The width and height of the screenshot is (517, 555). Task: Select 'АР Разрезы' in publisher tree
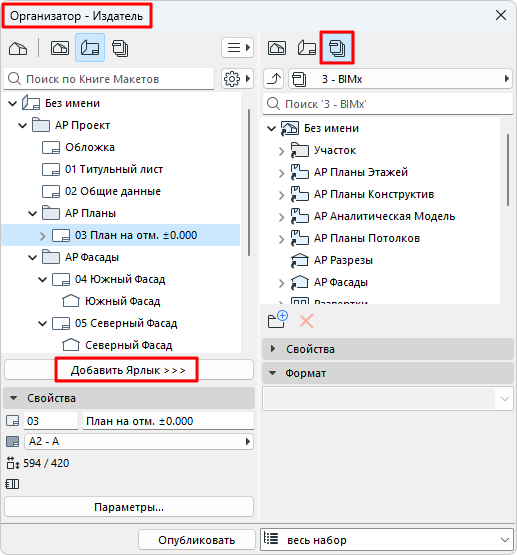332,260
